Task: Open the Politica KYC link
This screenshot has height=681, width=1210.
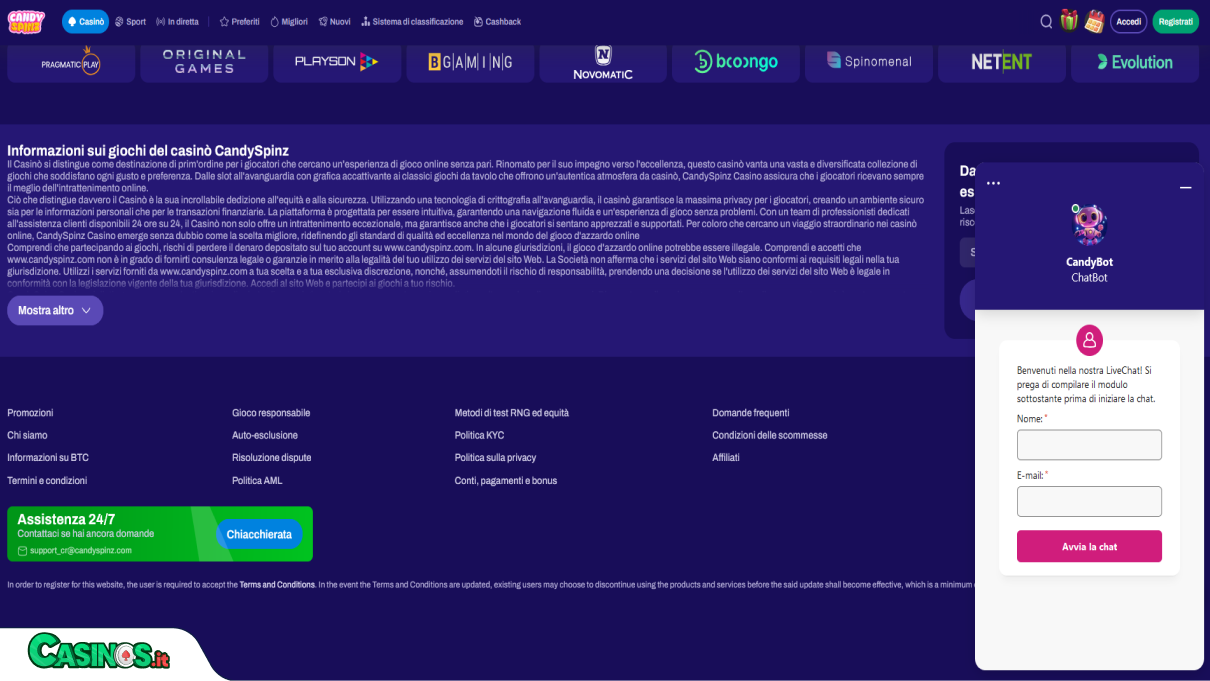Action: click(479, 435)
